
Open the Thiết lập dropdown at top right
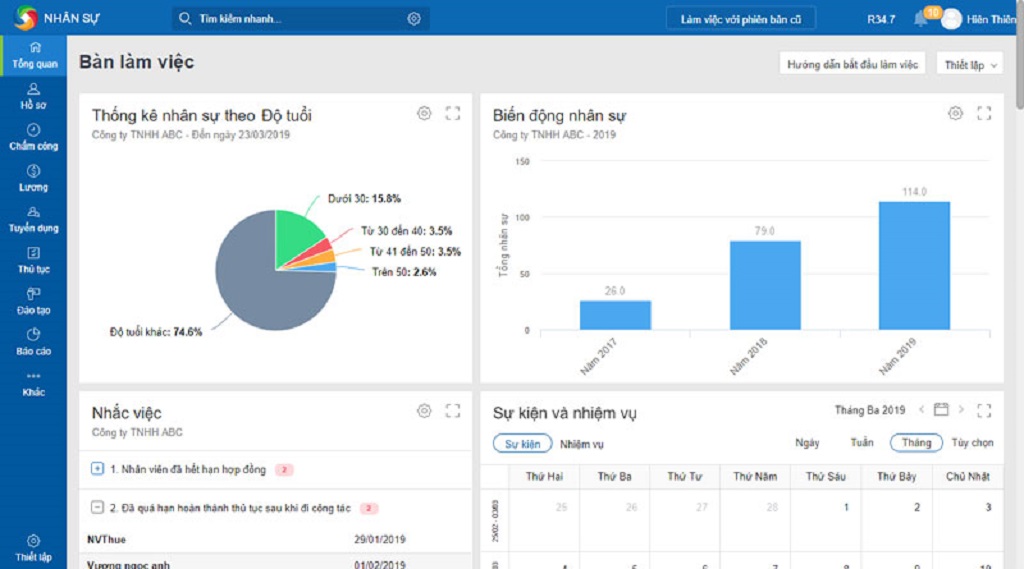click(x=970, y=64)
